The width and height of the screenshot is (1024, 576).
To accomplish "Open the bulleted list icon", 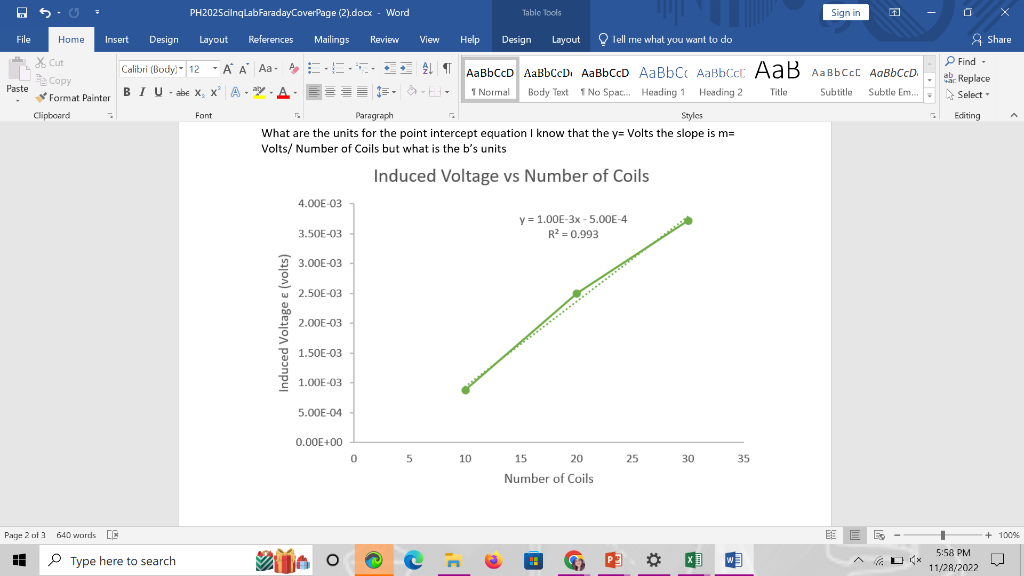I will pyautogui.click(x=312, y=68).
